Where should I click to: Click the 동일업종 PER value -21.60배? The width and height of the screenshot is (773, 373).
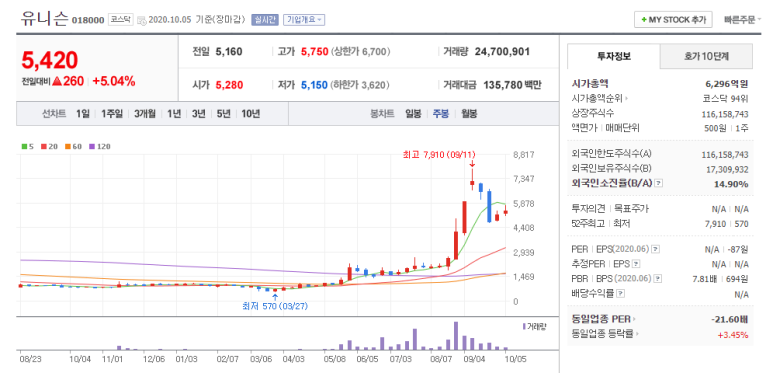tap(730, 319)
